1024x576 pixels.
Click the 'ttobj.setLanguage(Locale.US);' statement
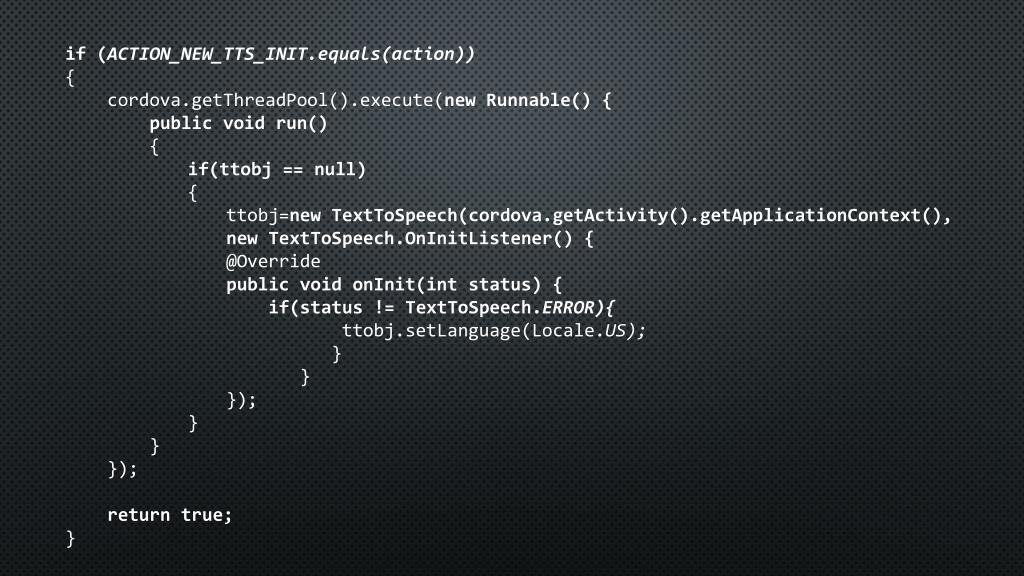click(x=494, y=331)
